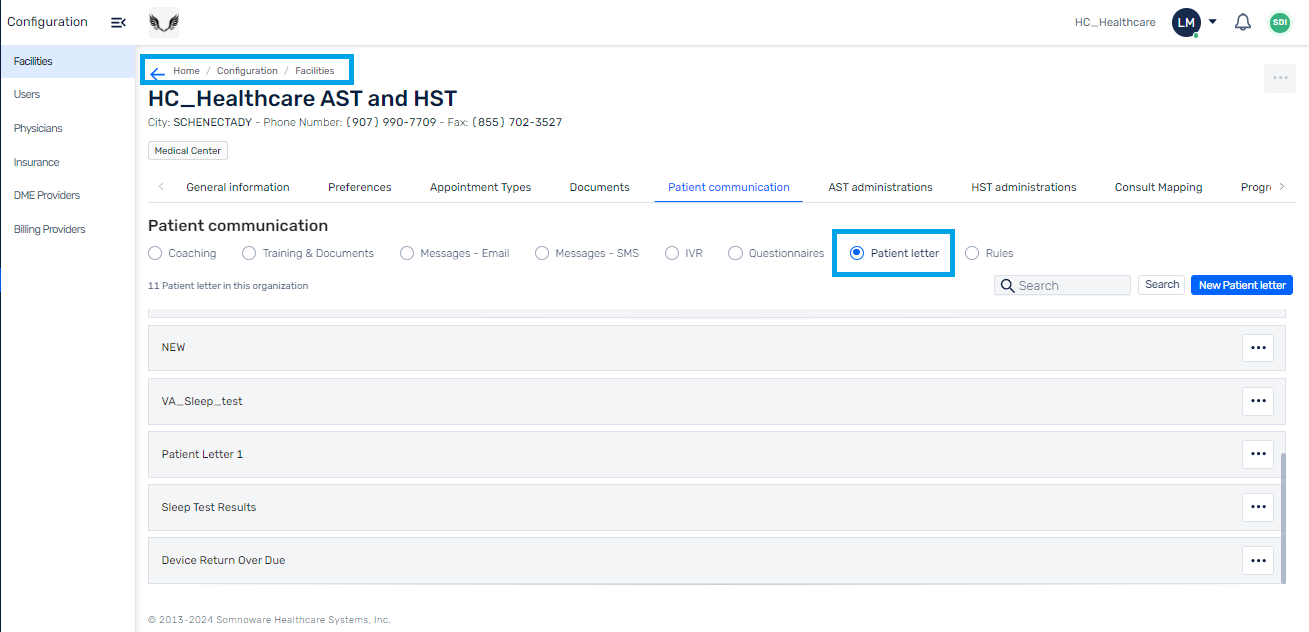Image resolution: width=1309 pixels, height=632 pixels.
Task: Open options menu for Sleep Test Results
Action: (1258, 507)
